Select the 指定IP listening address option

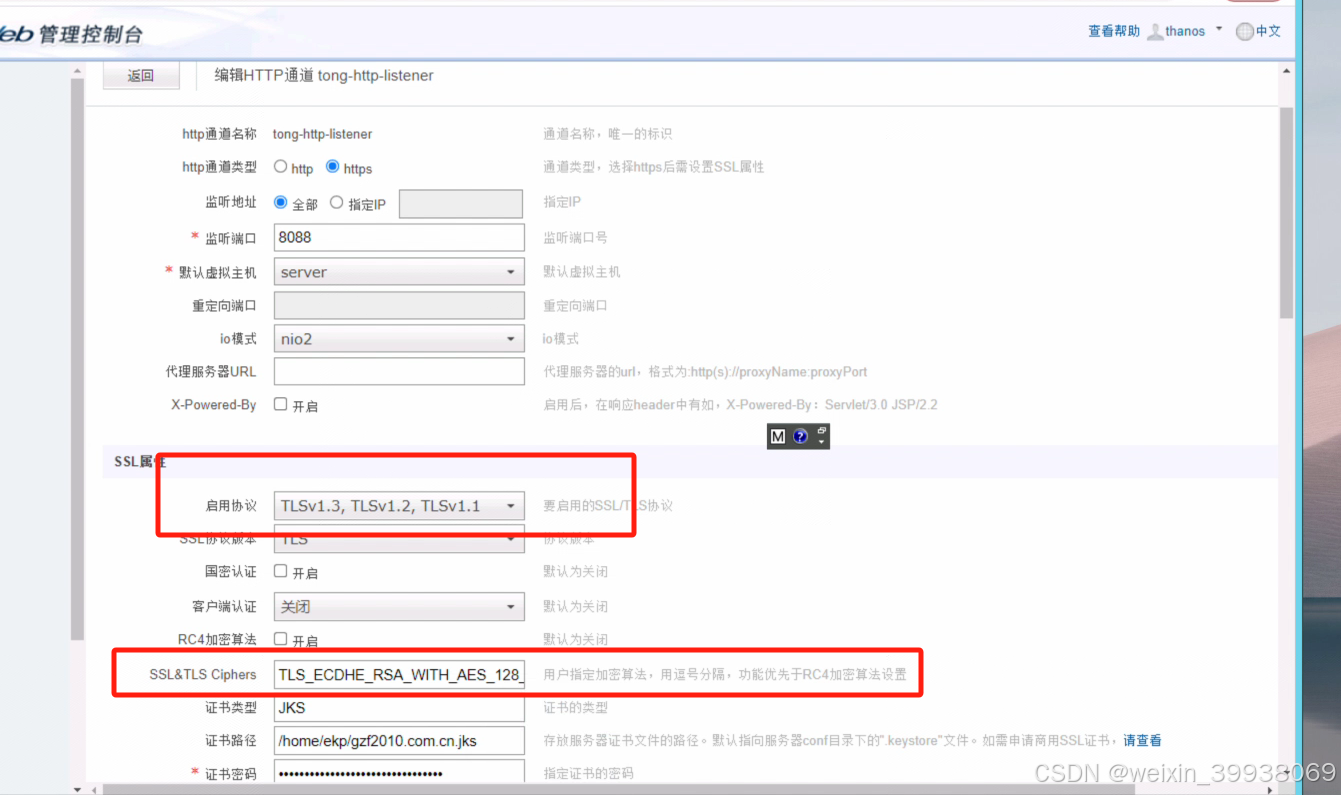click(337, 202)
